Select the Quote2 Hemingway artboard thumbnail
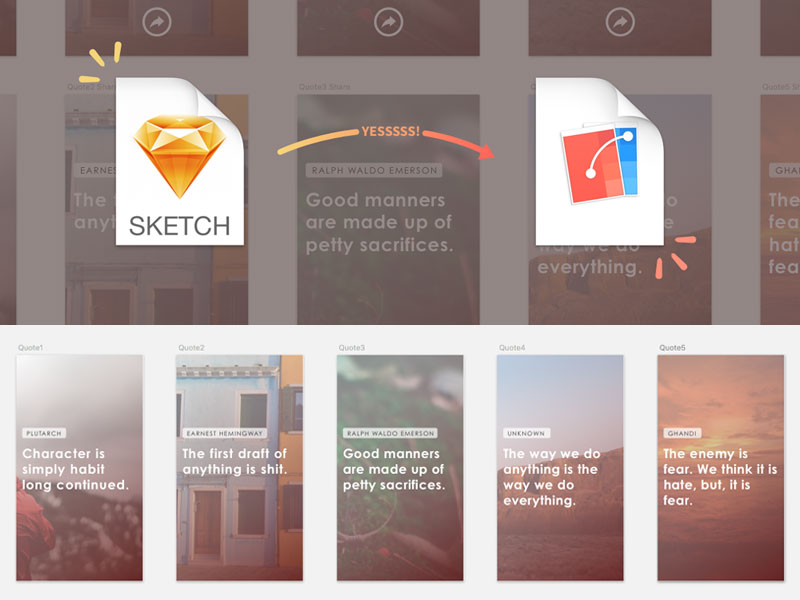 (x=240, y=468)
